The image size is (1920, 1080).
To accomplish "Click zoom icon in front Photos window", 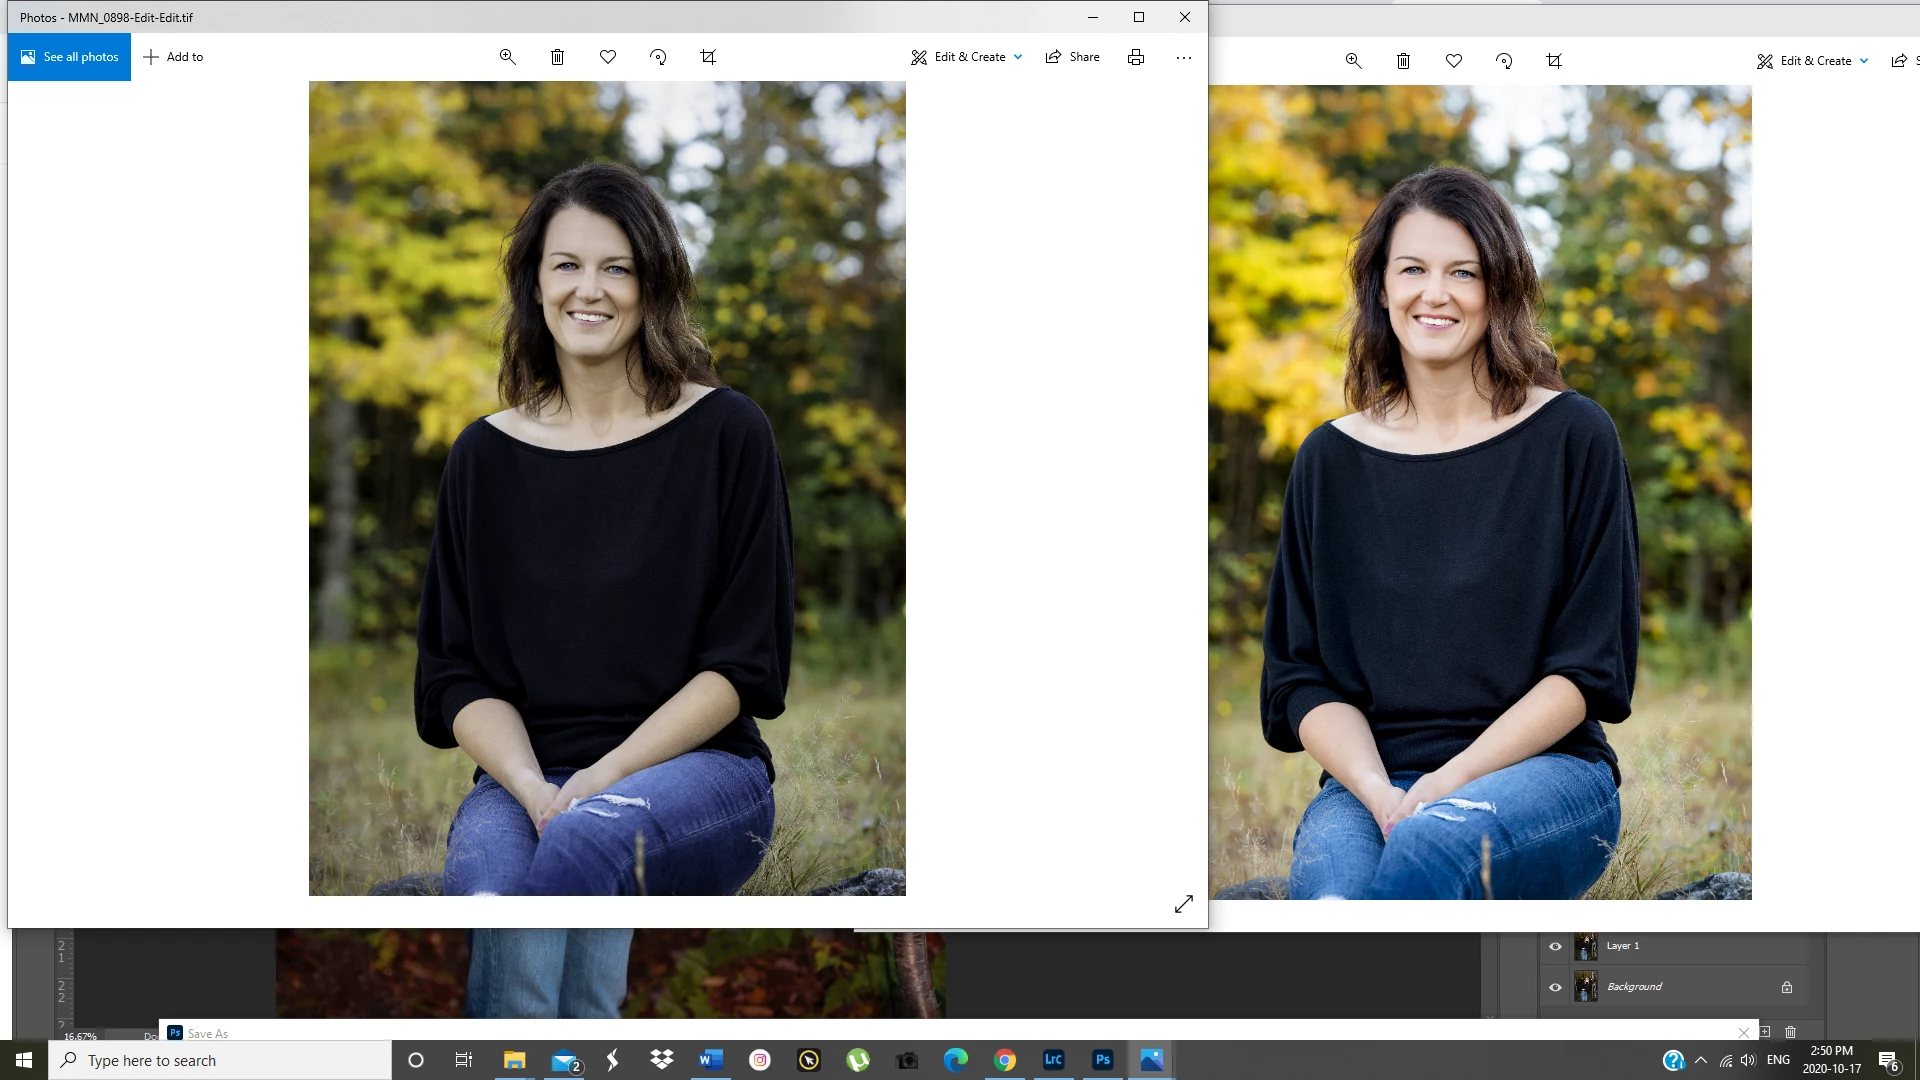I will [507, 57].
